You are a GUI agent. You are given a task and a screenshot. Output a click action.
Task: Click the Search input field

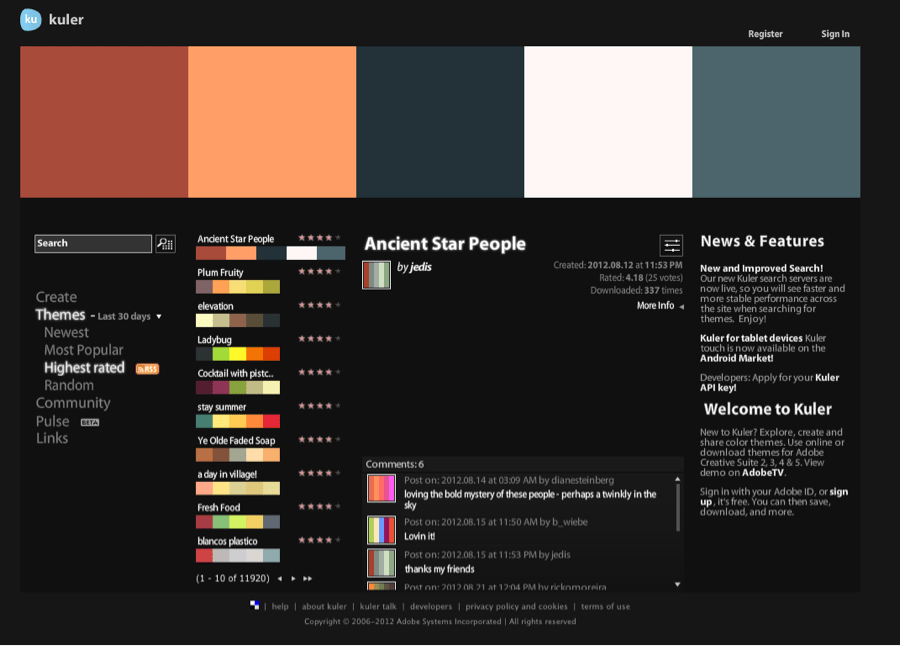click(93, 243)
